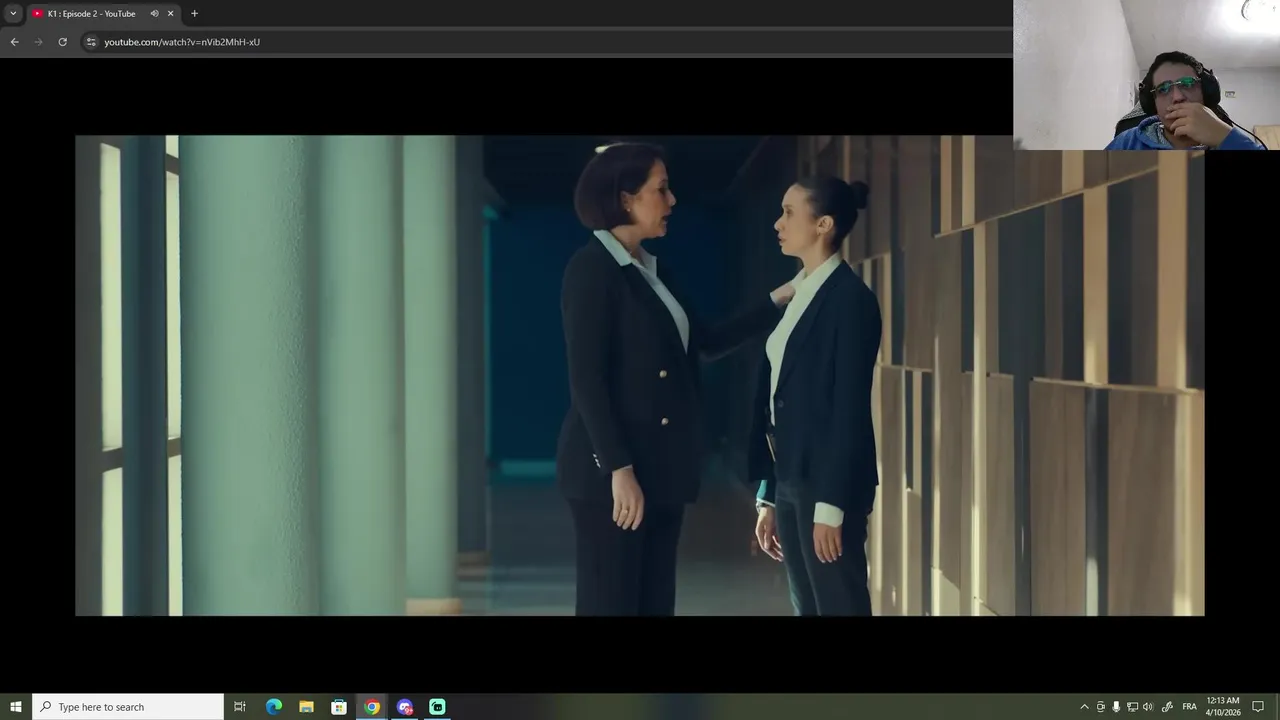Click the Type here to search box
1280x720 pixels.
click(128, 707)
